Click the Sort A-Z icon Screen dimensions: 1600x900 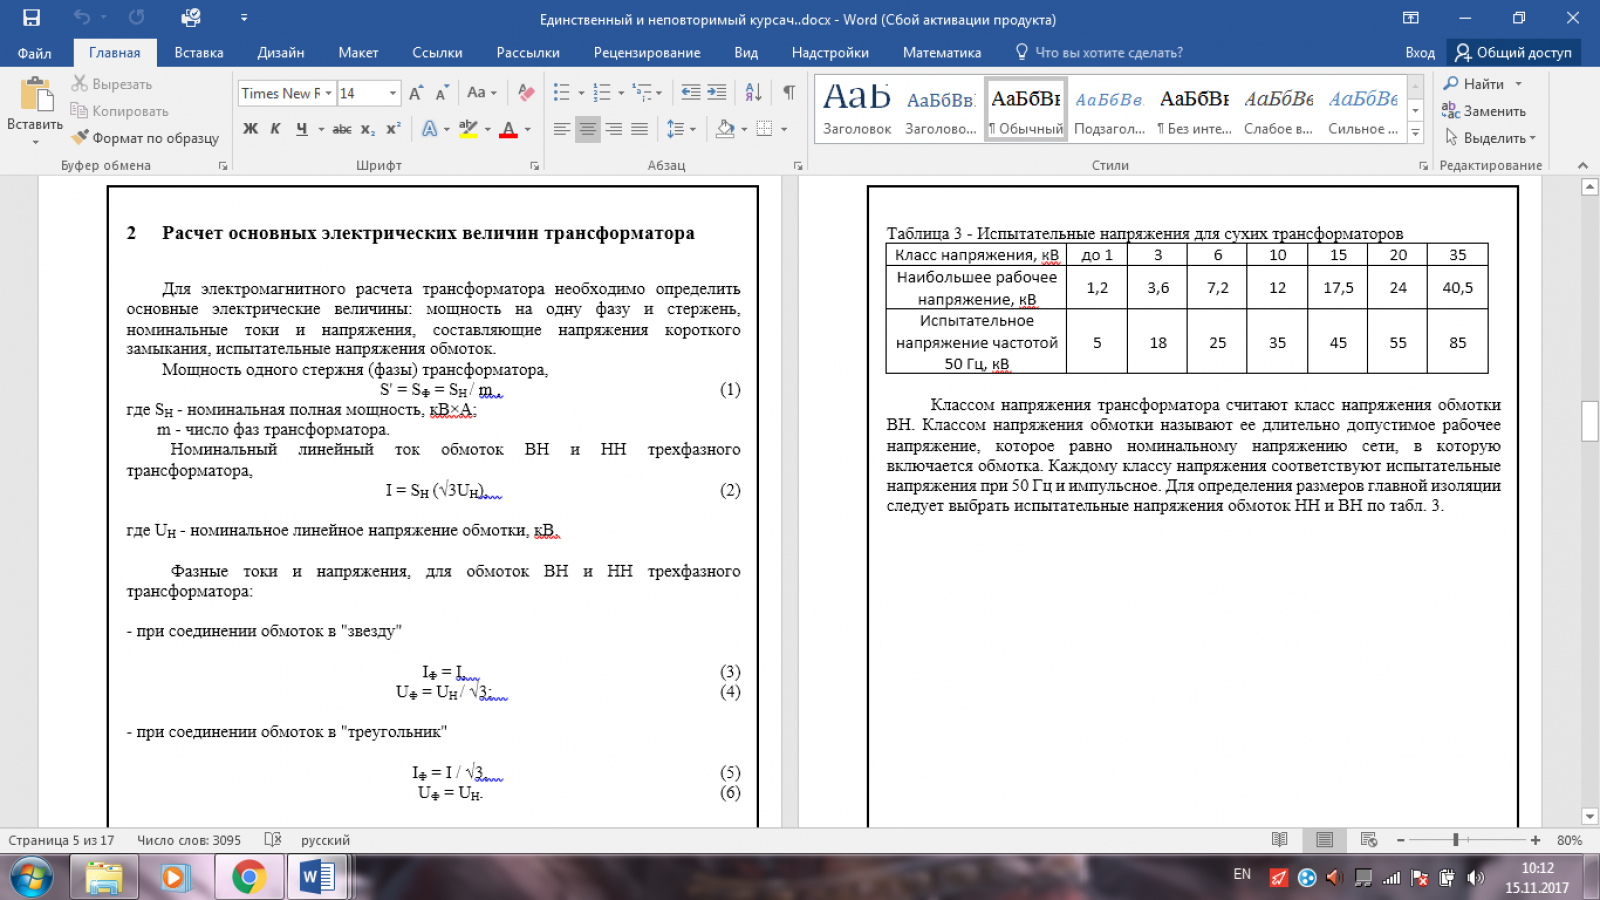(754, 92)
